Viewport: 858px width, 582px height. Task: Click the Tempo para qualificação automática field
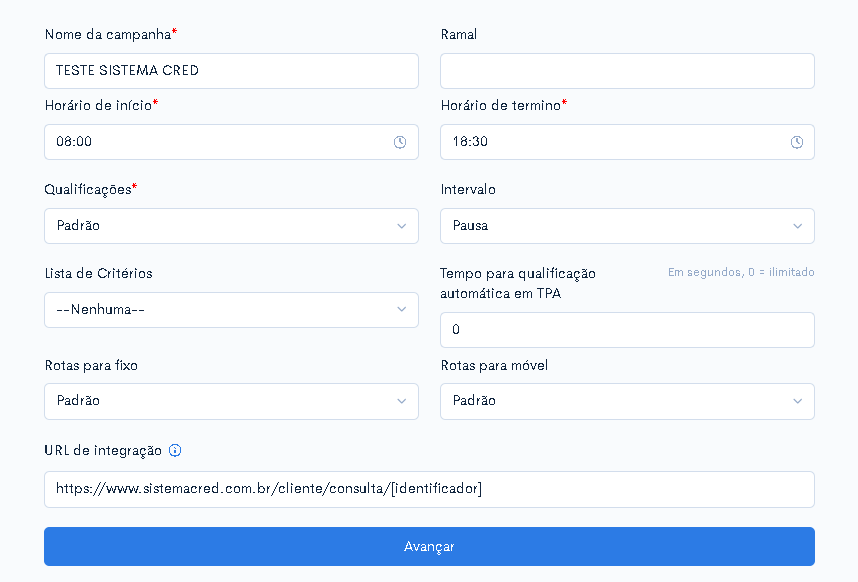click(627, 330)
